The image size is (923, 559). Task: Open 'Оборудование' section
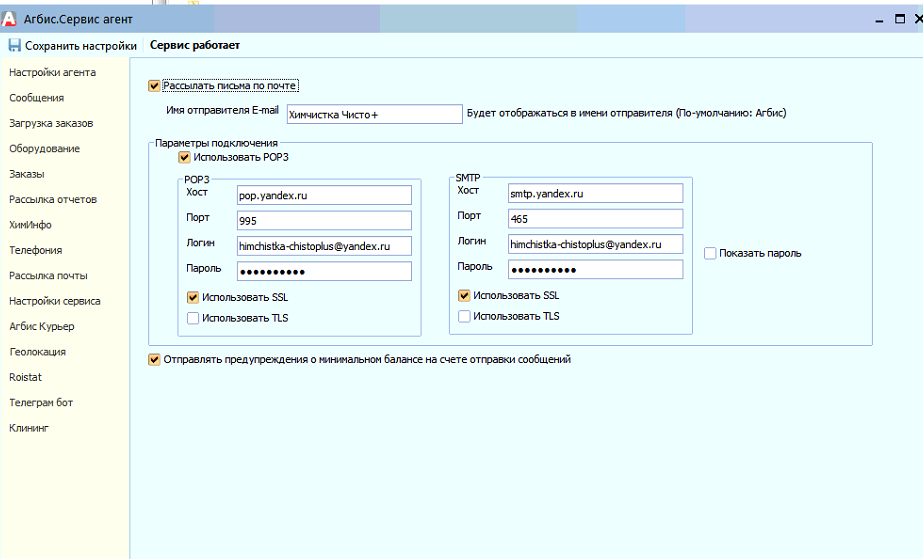[44, 148]
